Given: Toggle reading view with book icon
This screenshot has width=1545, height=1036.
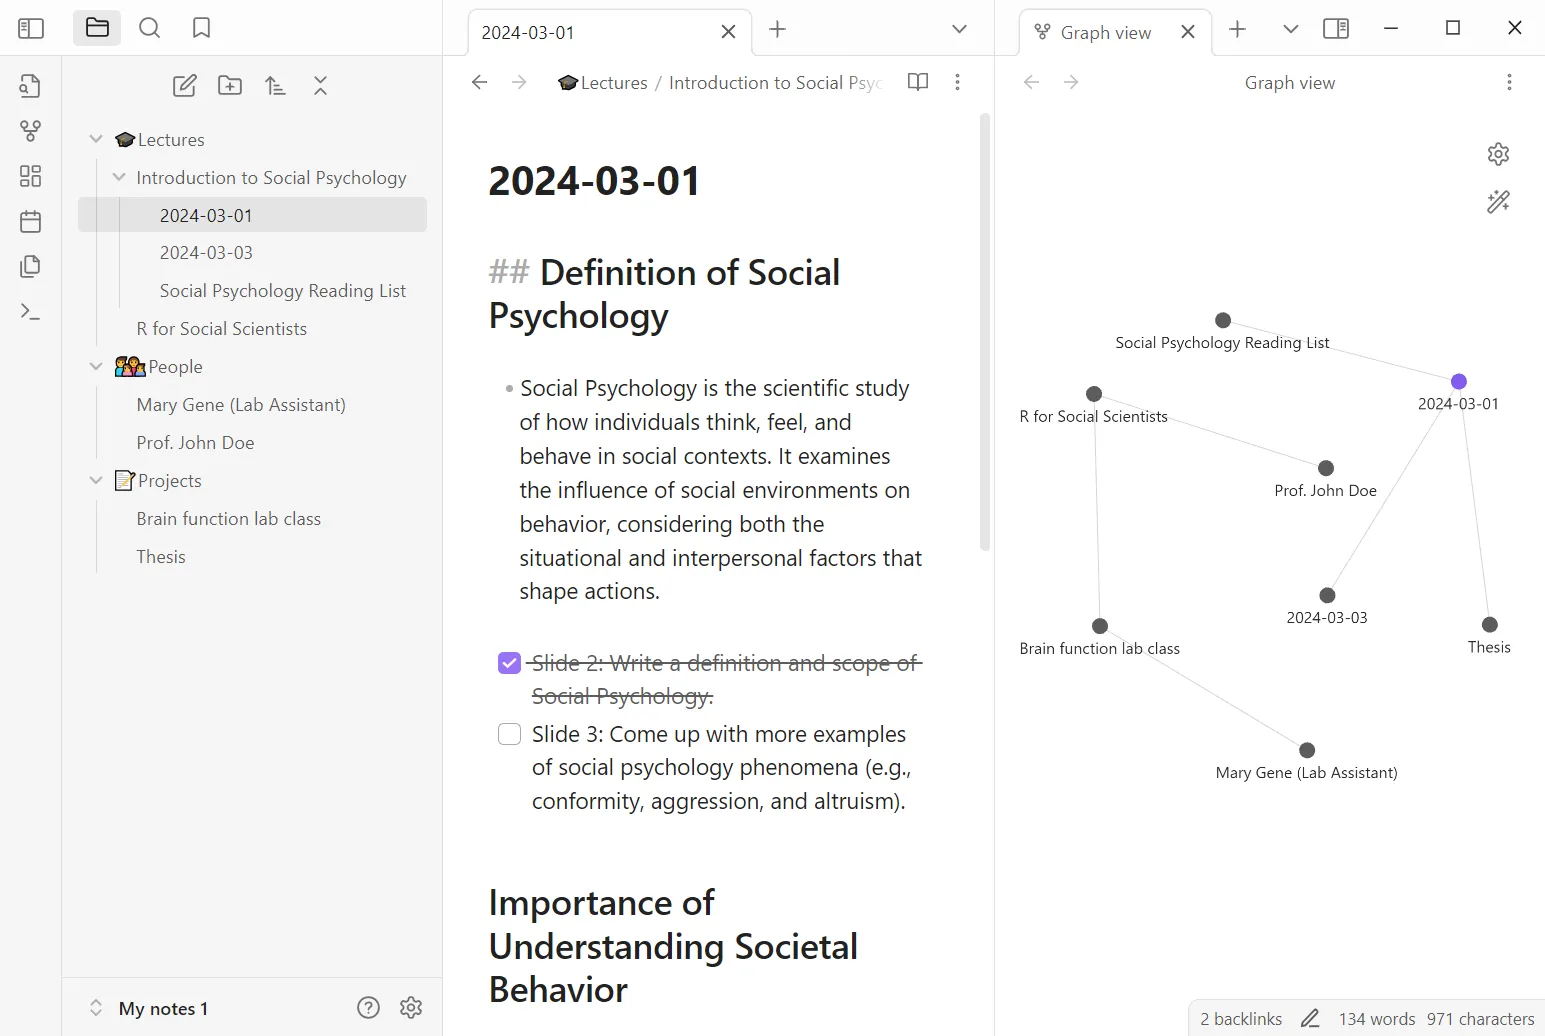Looking at the screenshot, I should click(x=917, y=82).
